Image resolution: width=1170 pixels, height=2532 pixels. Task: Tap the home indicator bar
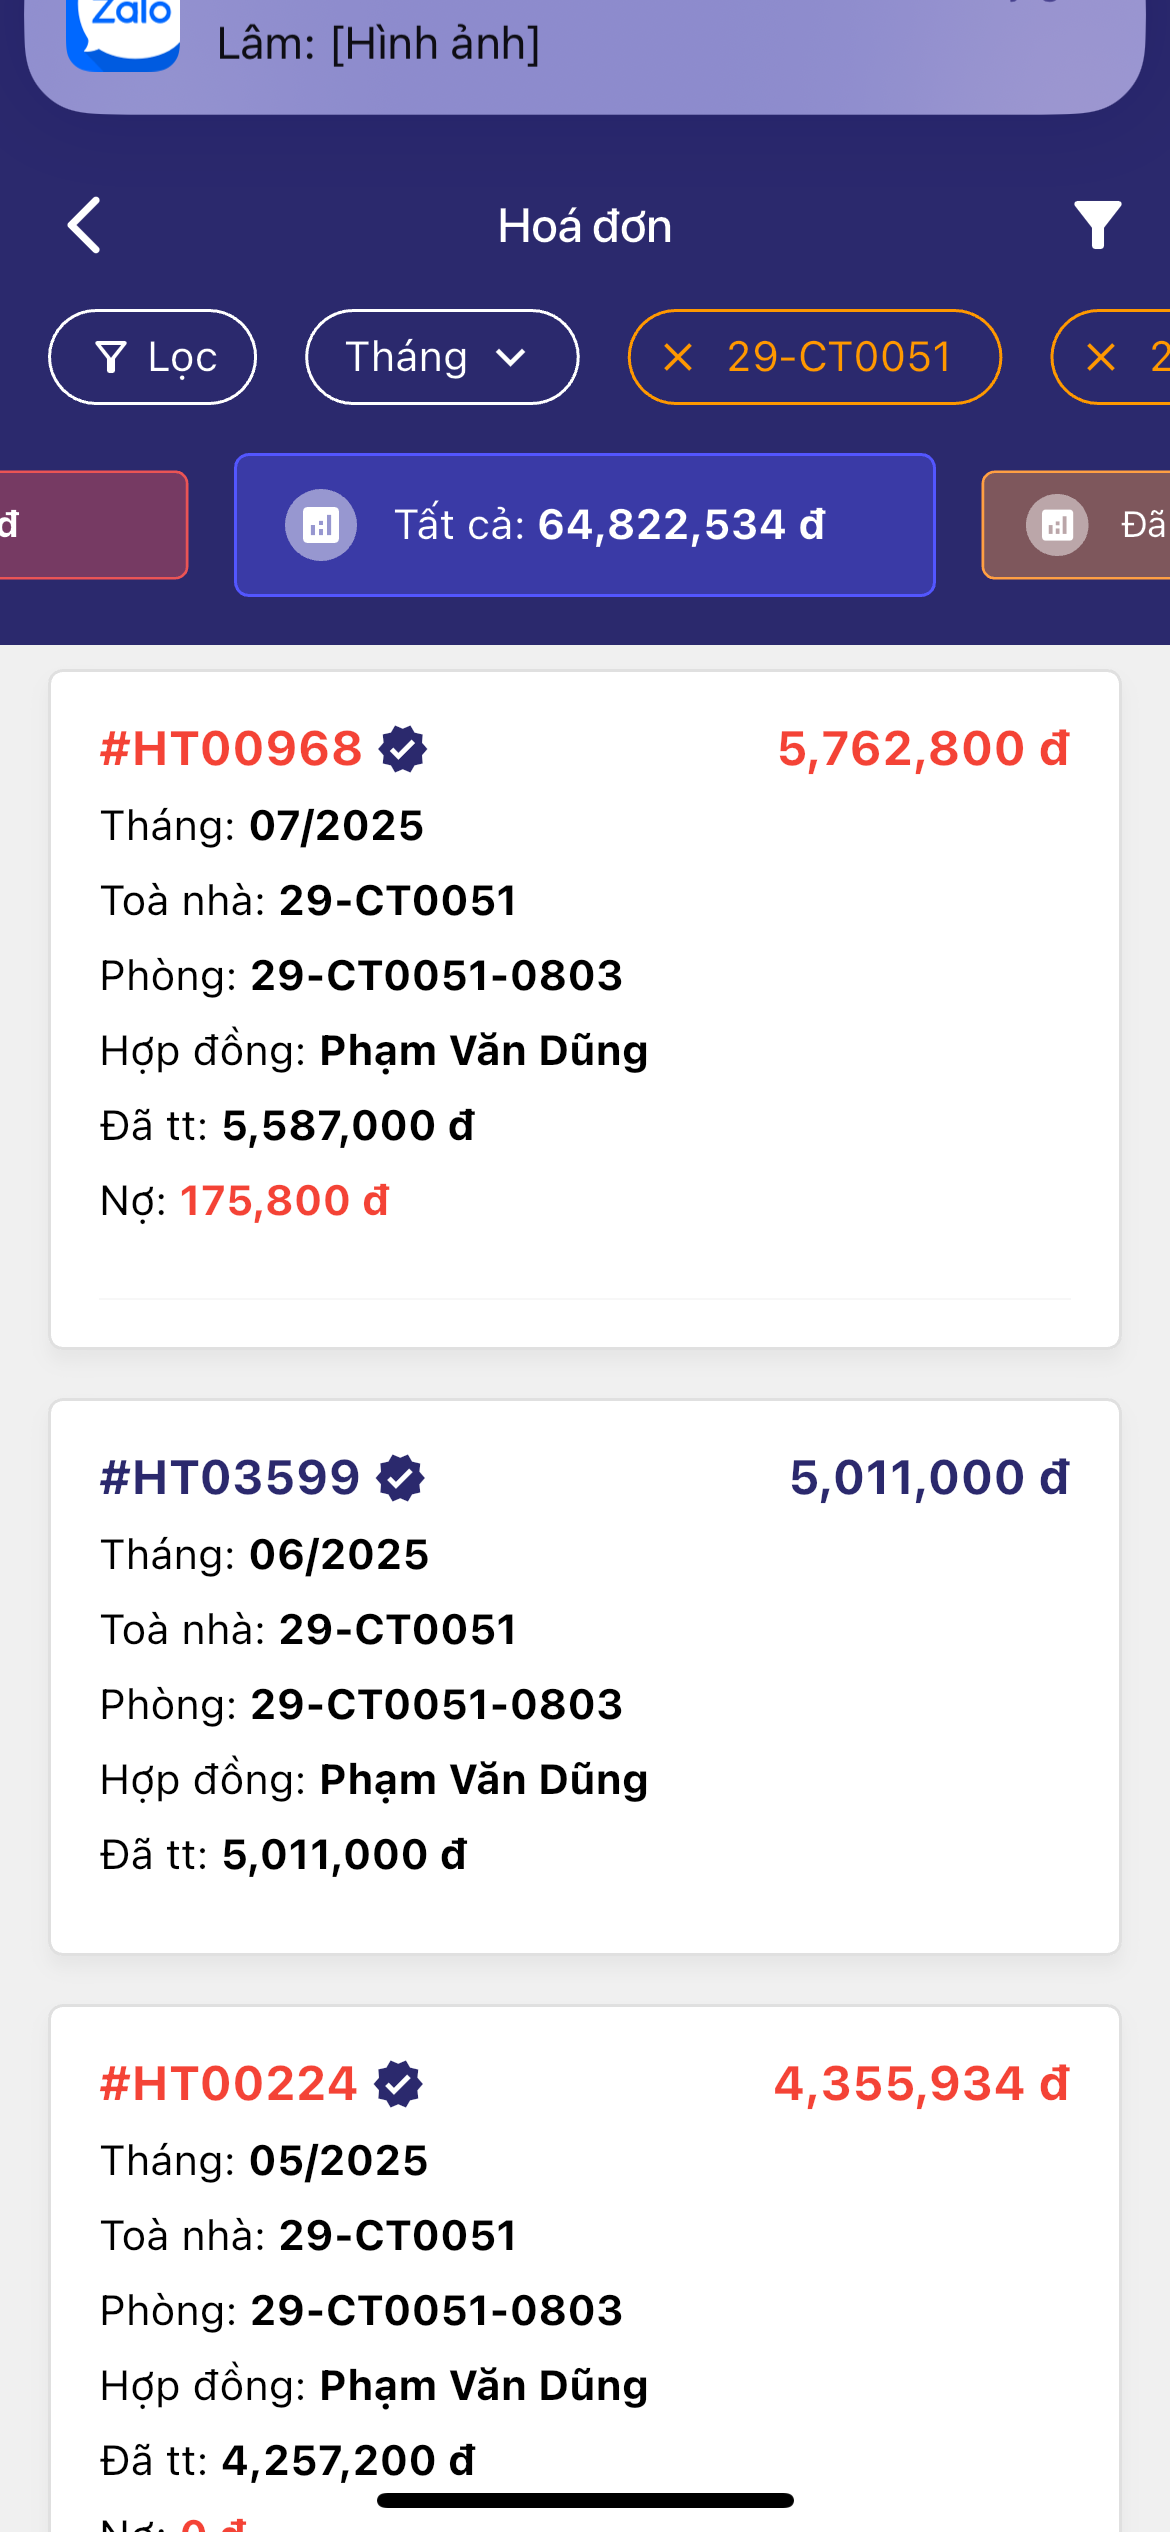pyautogui.click(x=585, y=2501)
